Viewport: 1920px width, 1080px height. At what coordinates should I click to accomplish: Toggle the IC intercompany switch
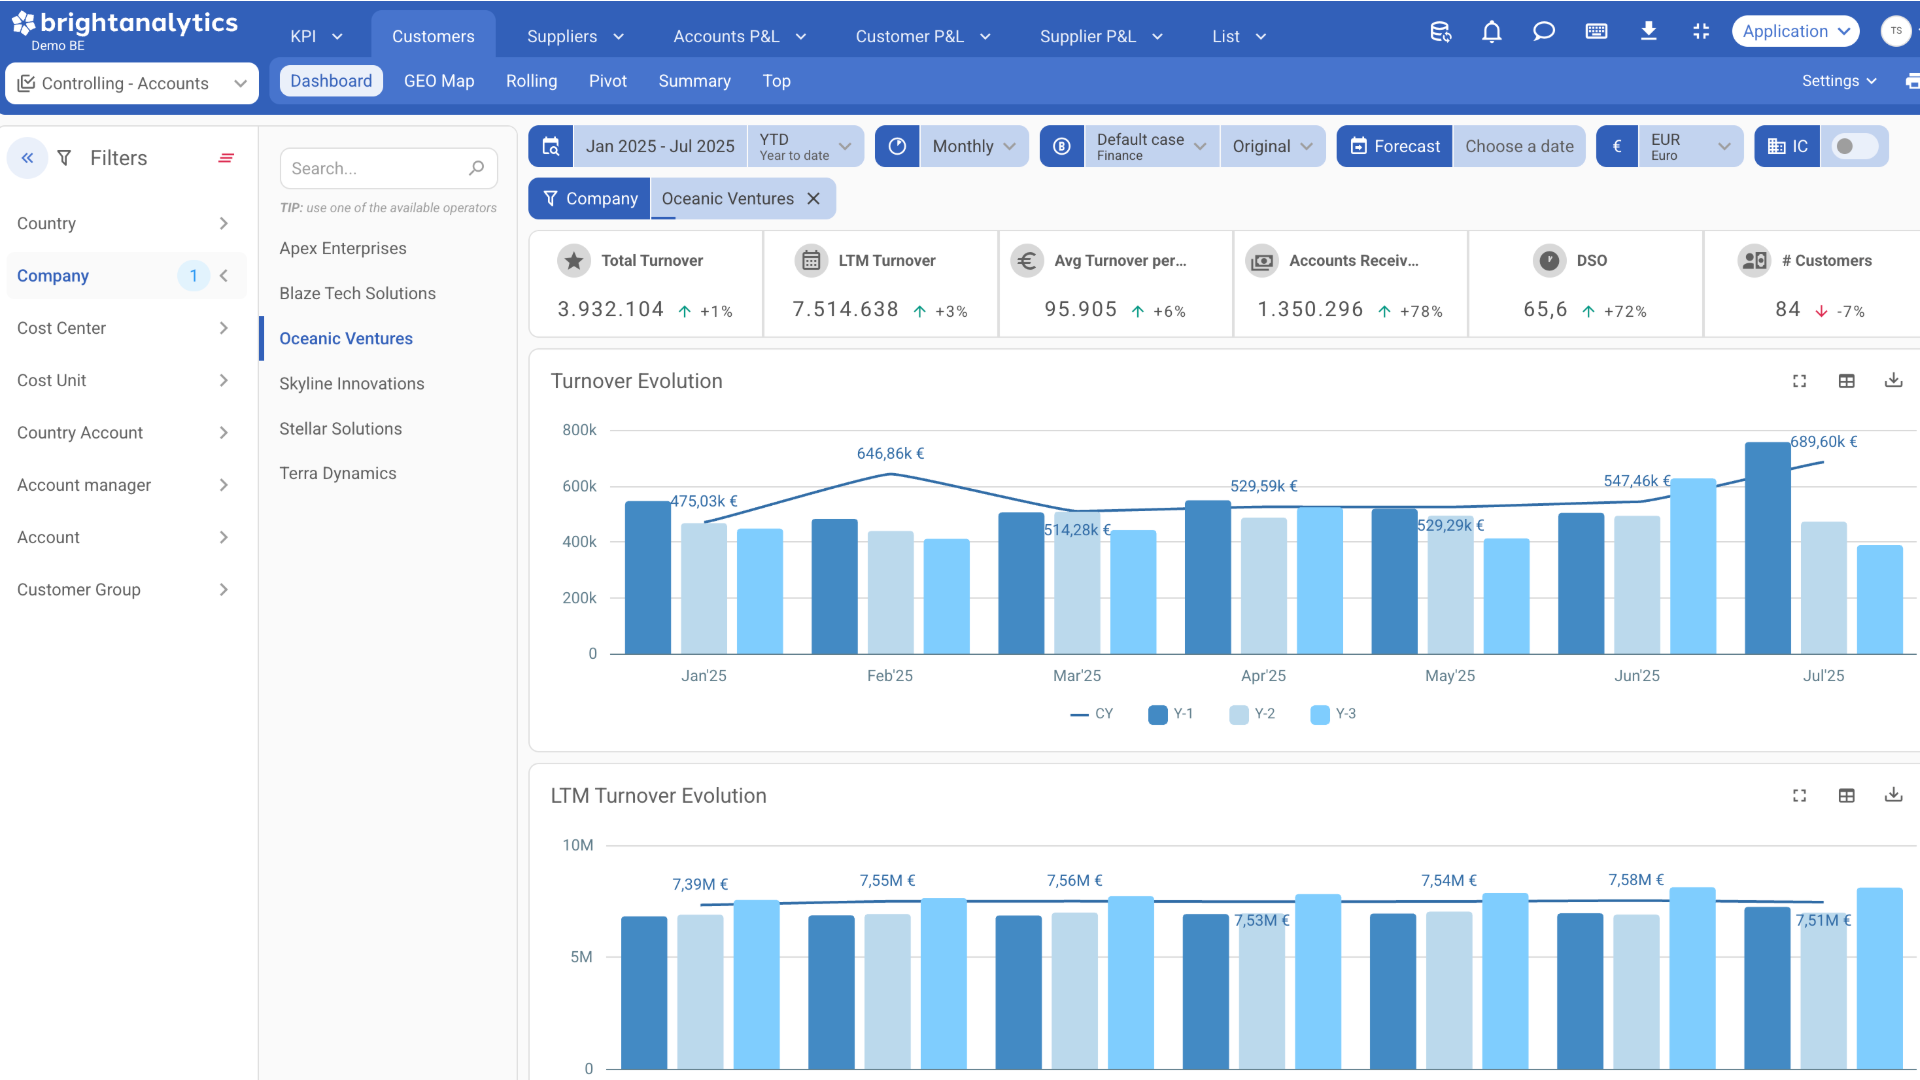[x=1853, y=147]
